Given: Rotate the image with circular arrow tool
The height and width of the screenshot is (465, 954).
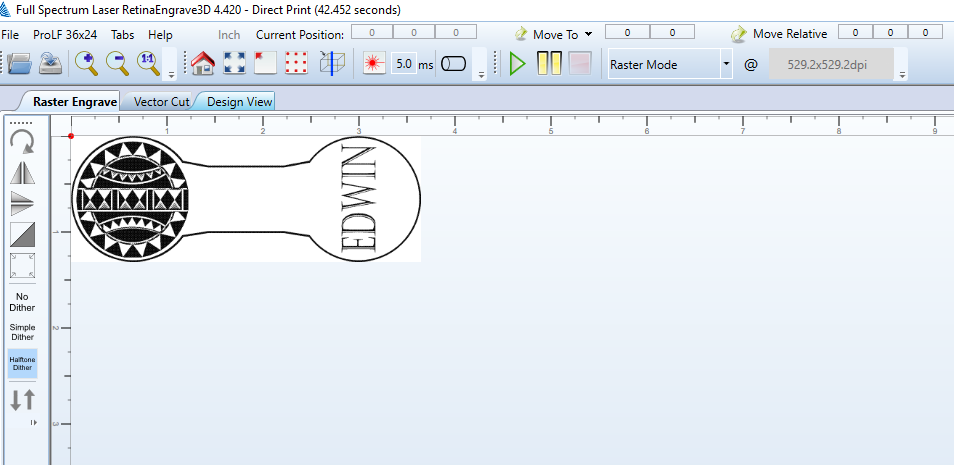Looking at the screenshot, I should [23, 142].
